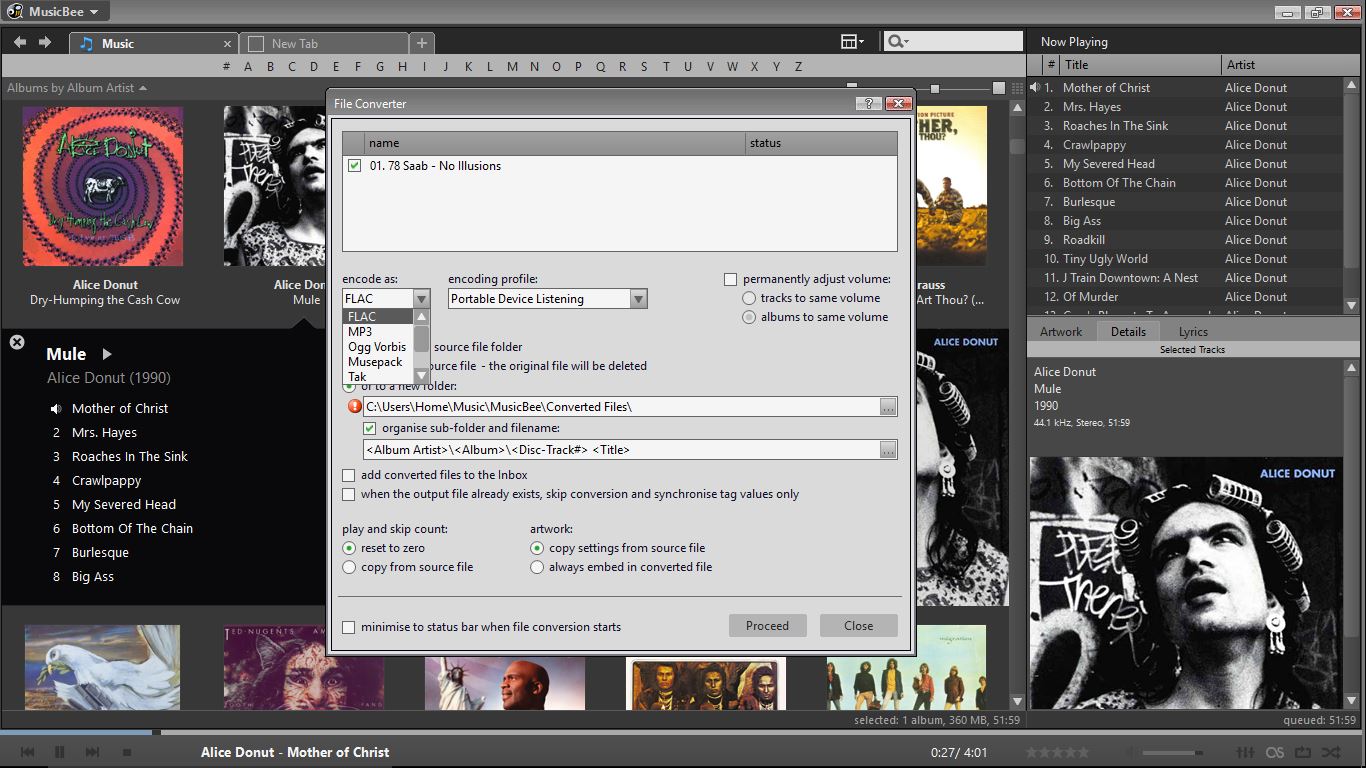Screen dimensions: 1366x768
Task: Select tracks to same volume
Action: [749, 298]
